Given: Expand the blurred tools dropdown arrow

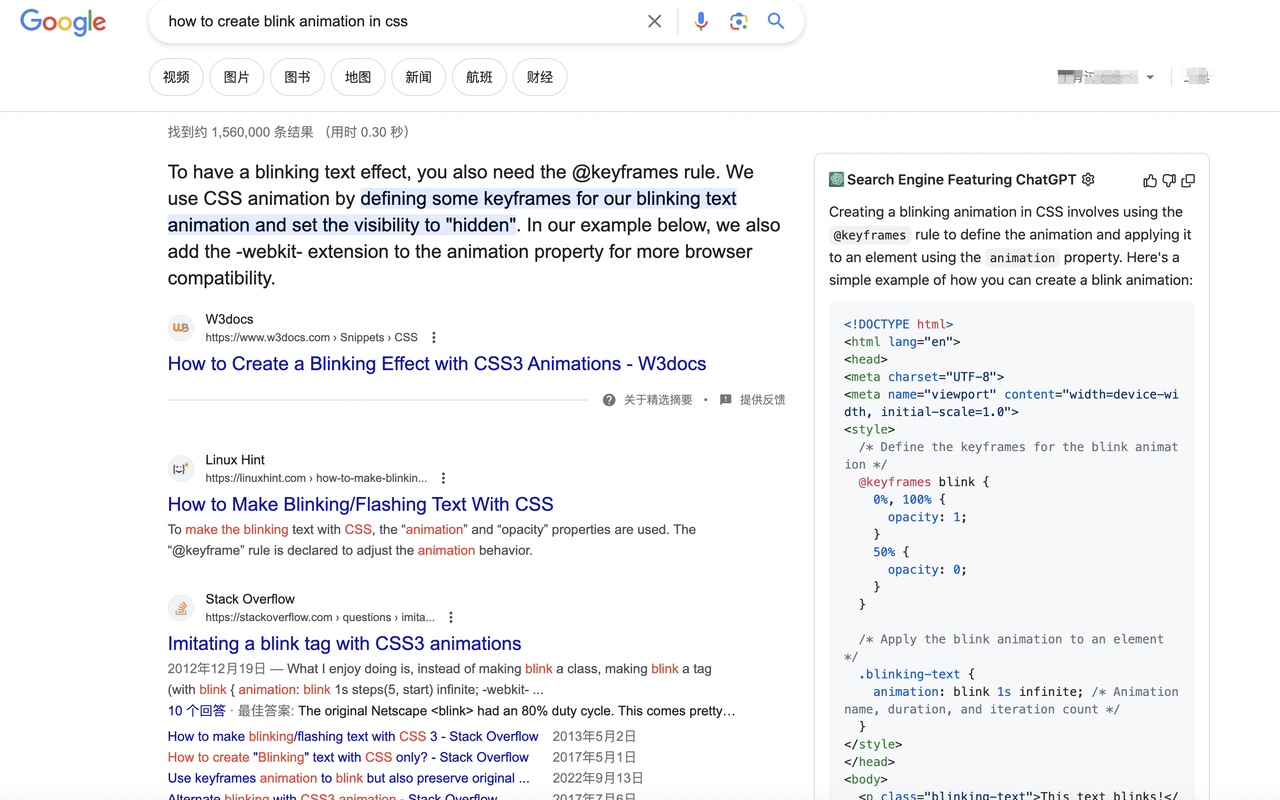Looking at the screenshot, I should click(x=1150, y=77).
